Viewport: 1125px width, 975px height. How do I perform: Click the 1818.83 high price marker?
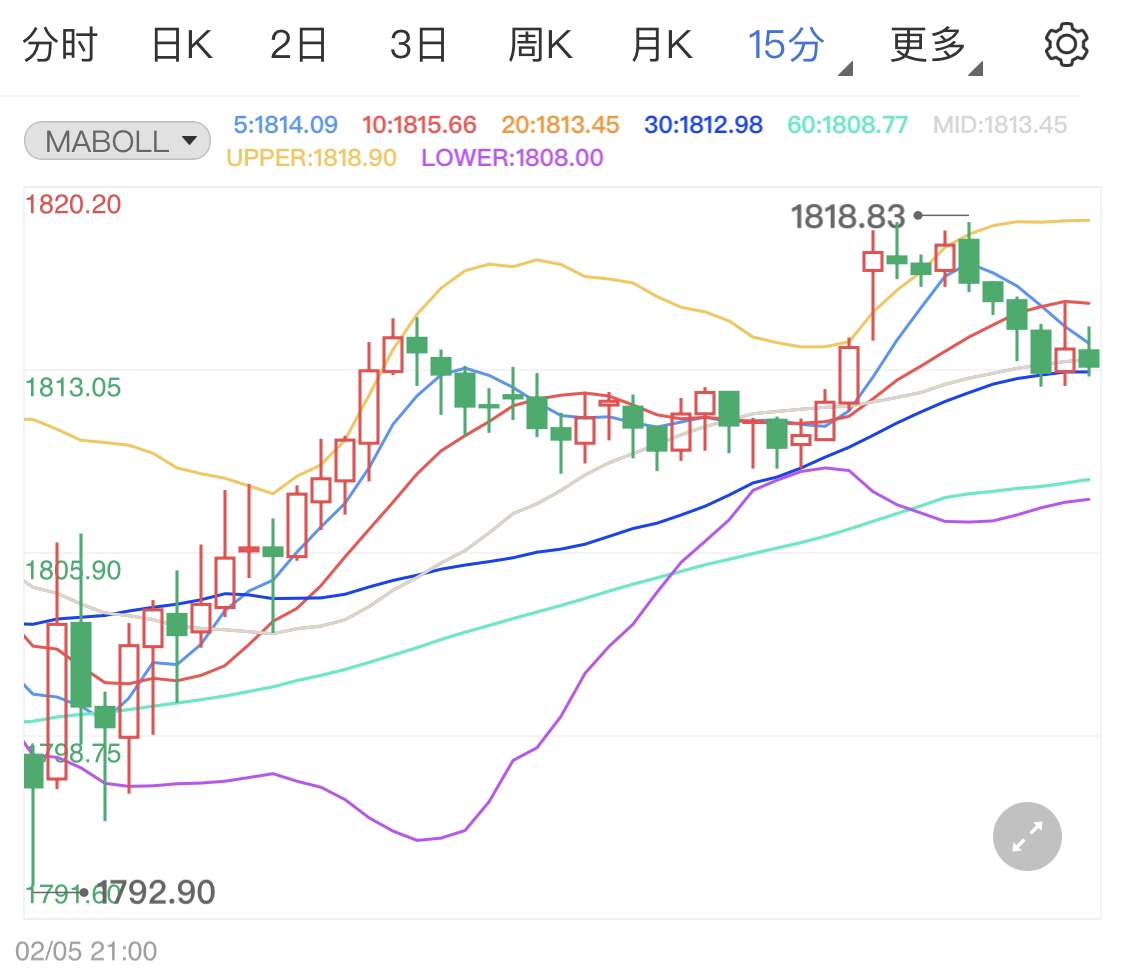pyautogui.click(x=847, y=217)
